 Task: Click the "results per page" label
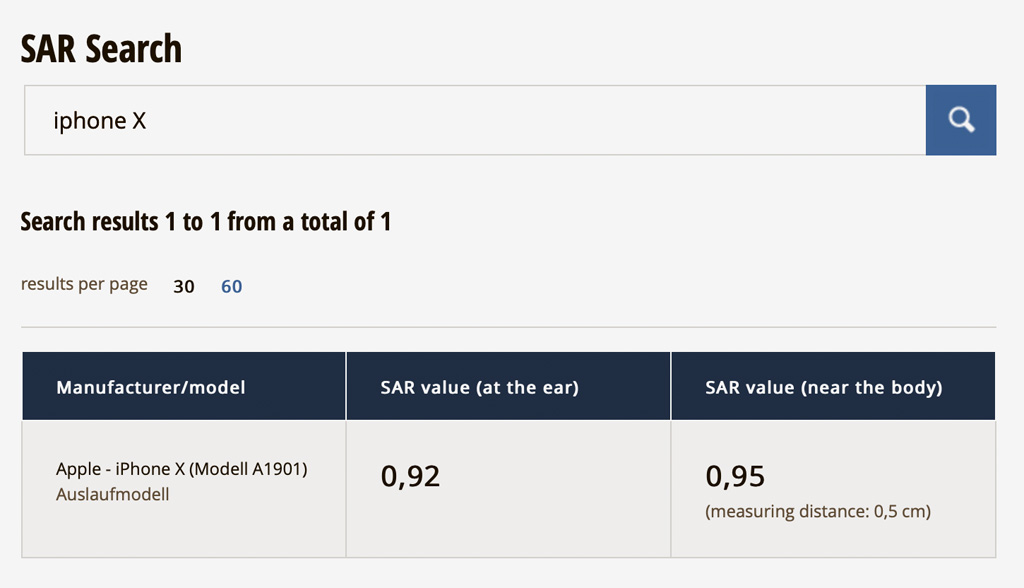tap(84, 284)
